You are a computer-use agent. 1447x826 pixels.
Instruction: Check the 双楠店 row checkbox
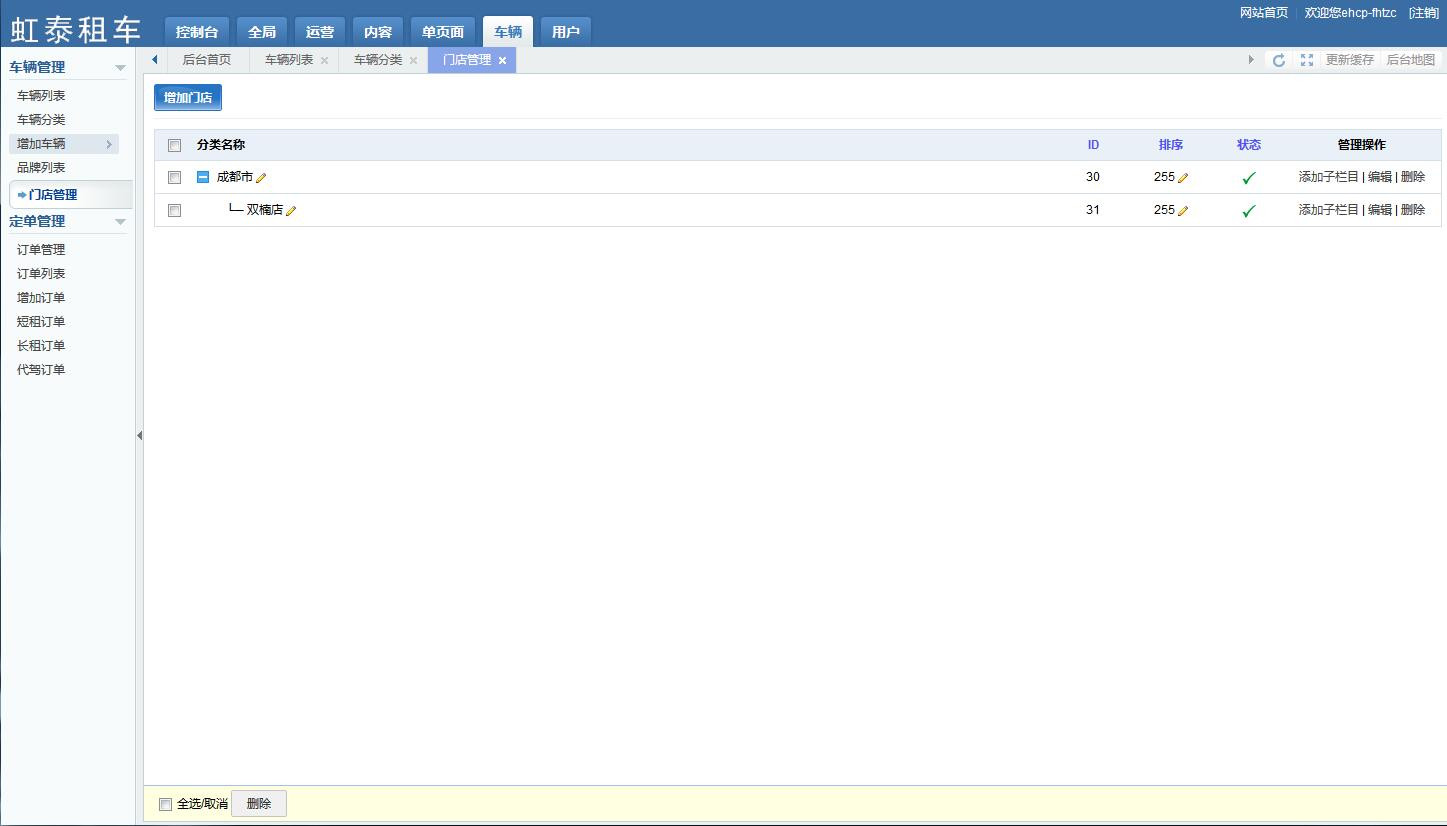coord(174,210)
